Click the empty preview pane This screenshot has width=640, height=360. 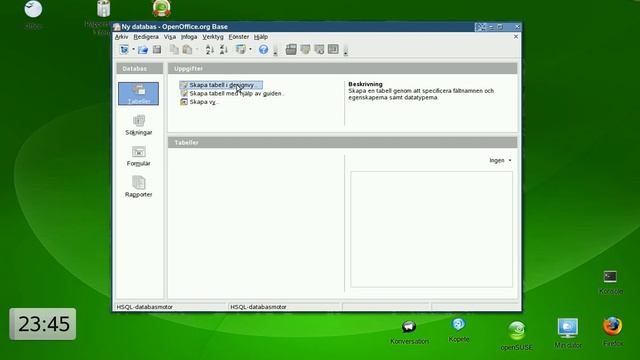coord(431,229)
